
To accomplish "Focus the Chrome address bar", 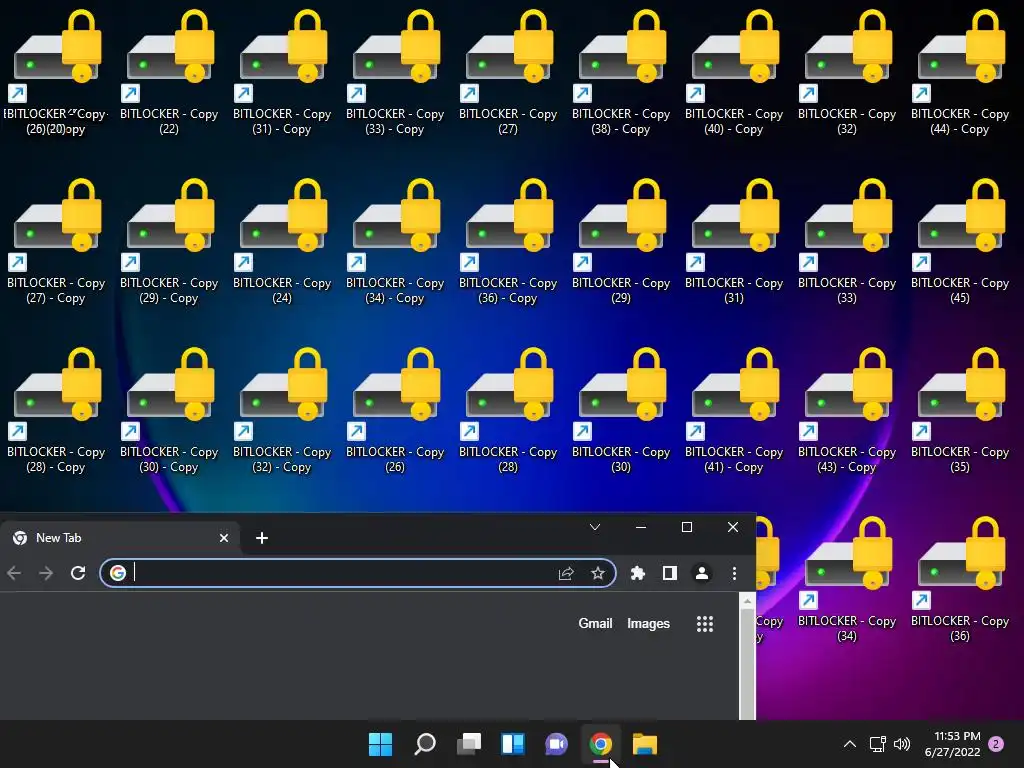I will (358, 573).
